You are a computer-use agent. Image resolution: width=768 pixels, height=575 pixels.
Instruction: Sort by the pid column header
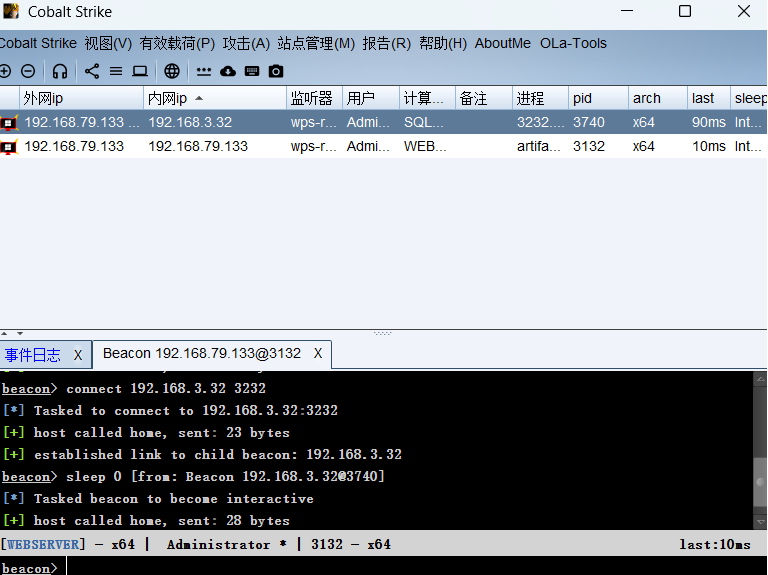[599, 98]
